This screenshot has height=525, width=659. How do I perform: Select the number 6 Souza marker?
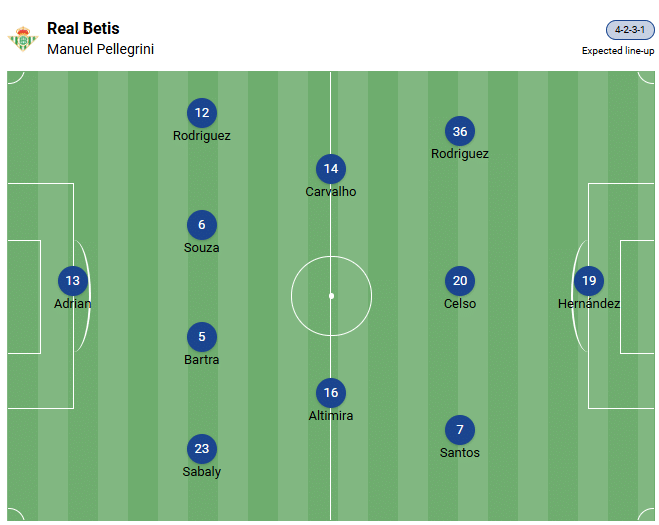(x=202, y=225)
